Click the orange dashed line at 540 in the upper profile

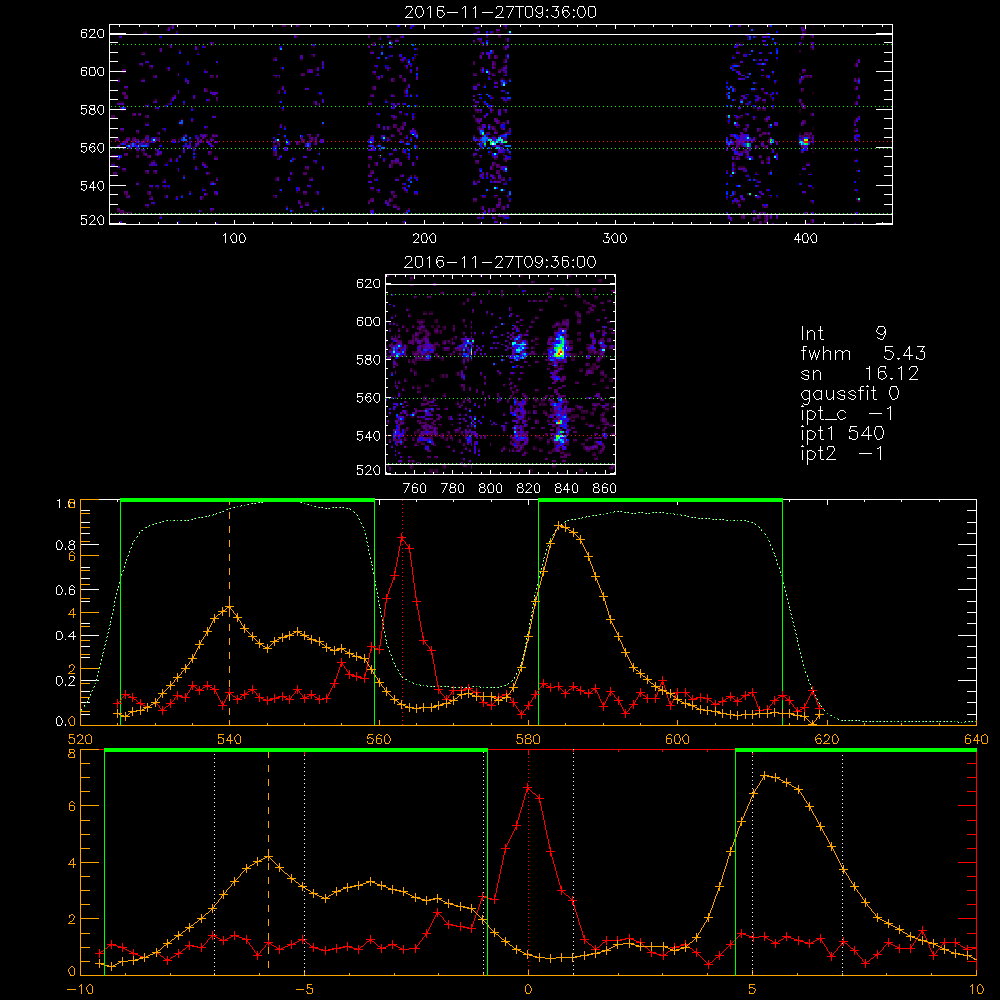click(230, 612)
